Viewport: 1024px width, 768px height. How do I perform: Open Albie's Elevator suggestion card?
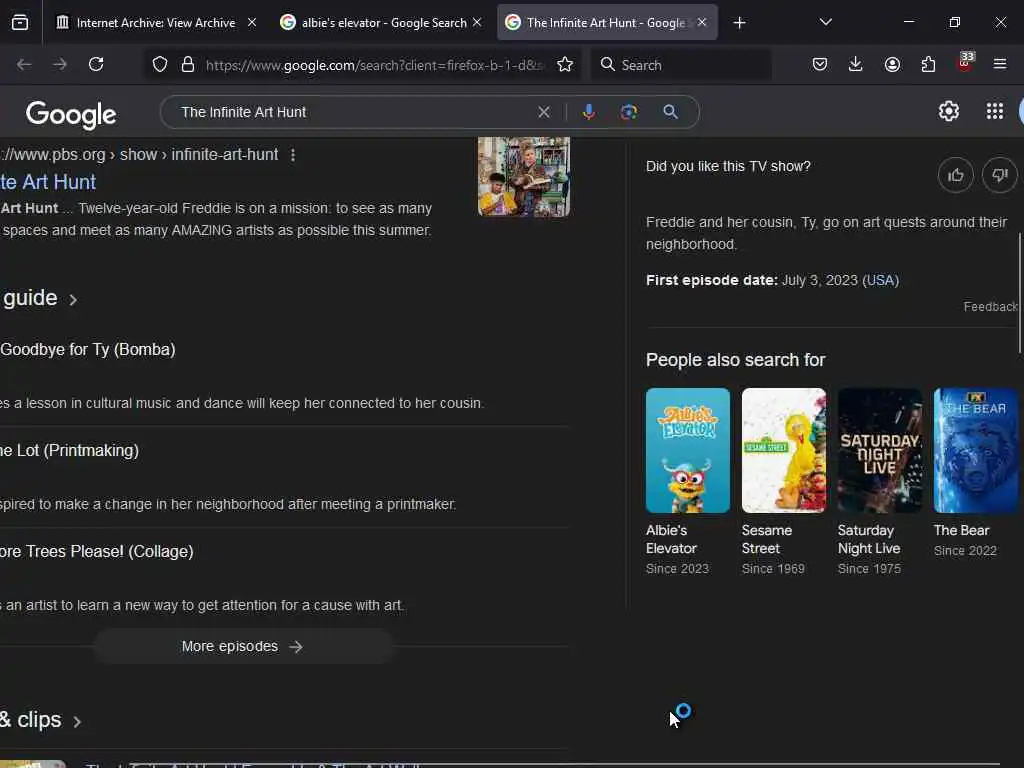[688, 481]
